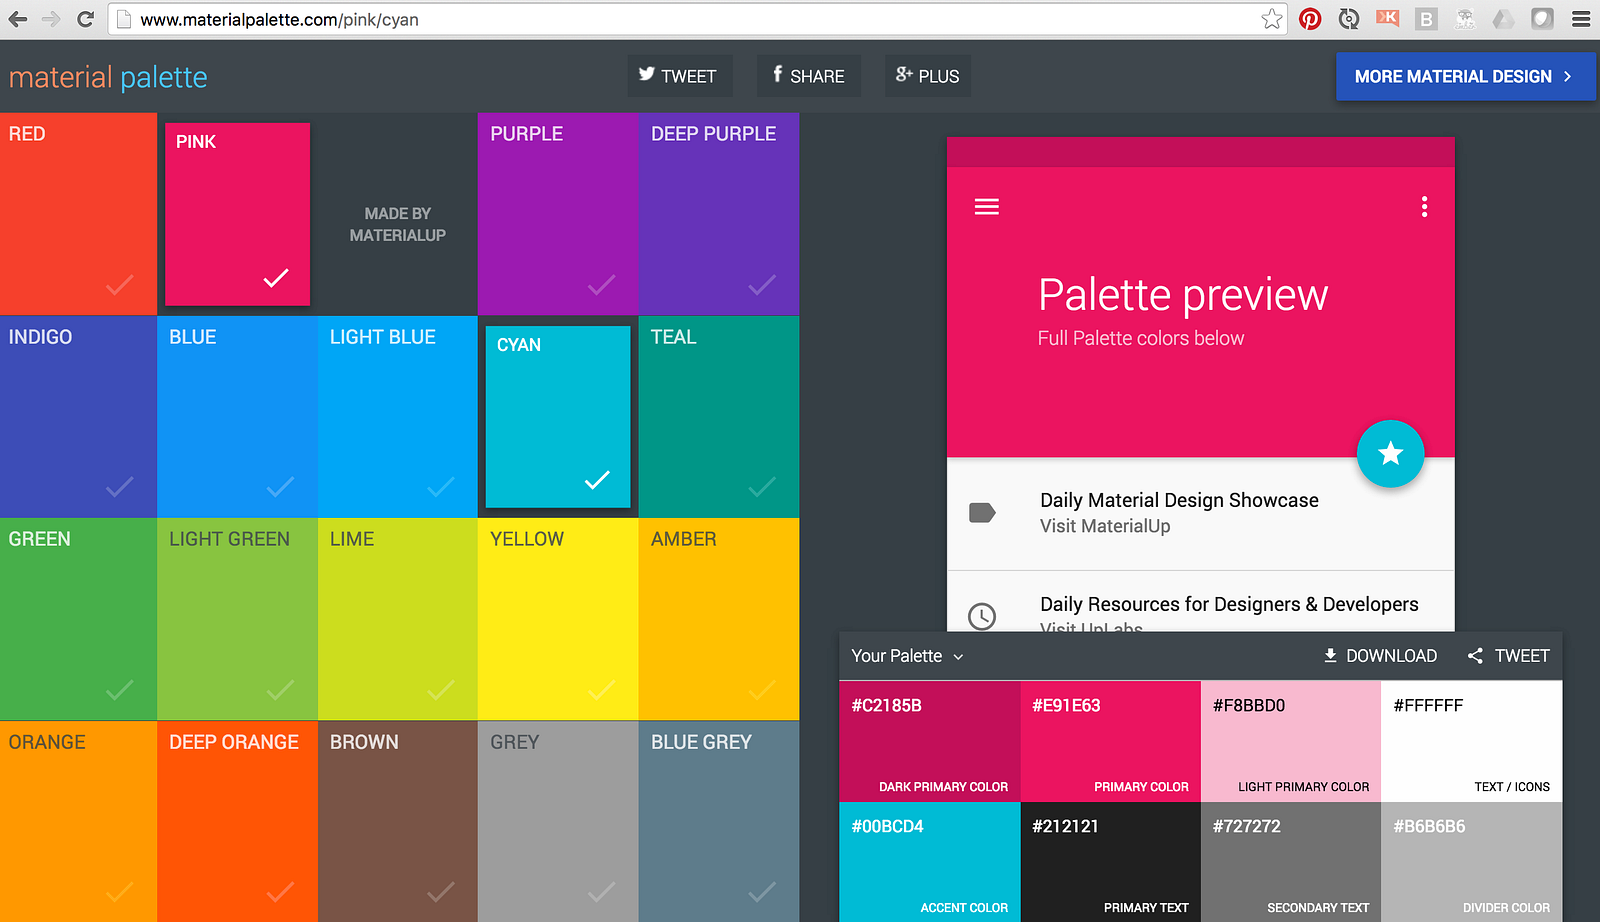The image size is (1600, 922).
Task: Click the Google Plus button in header
Action: coord(927,76)
